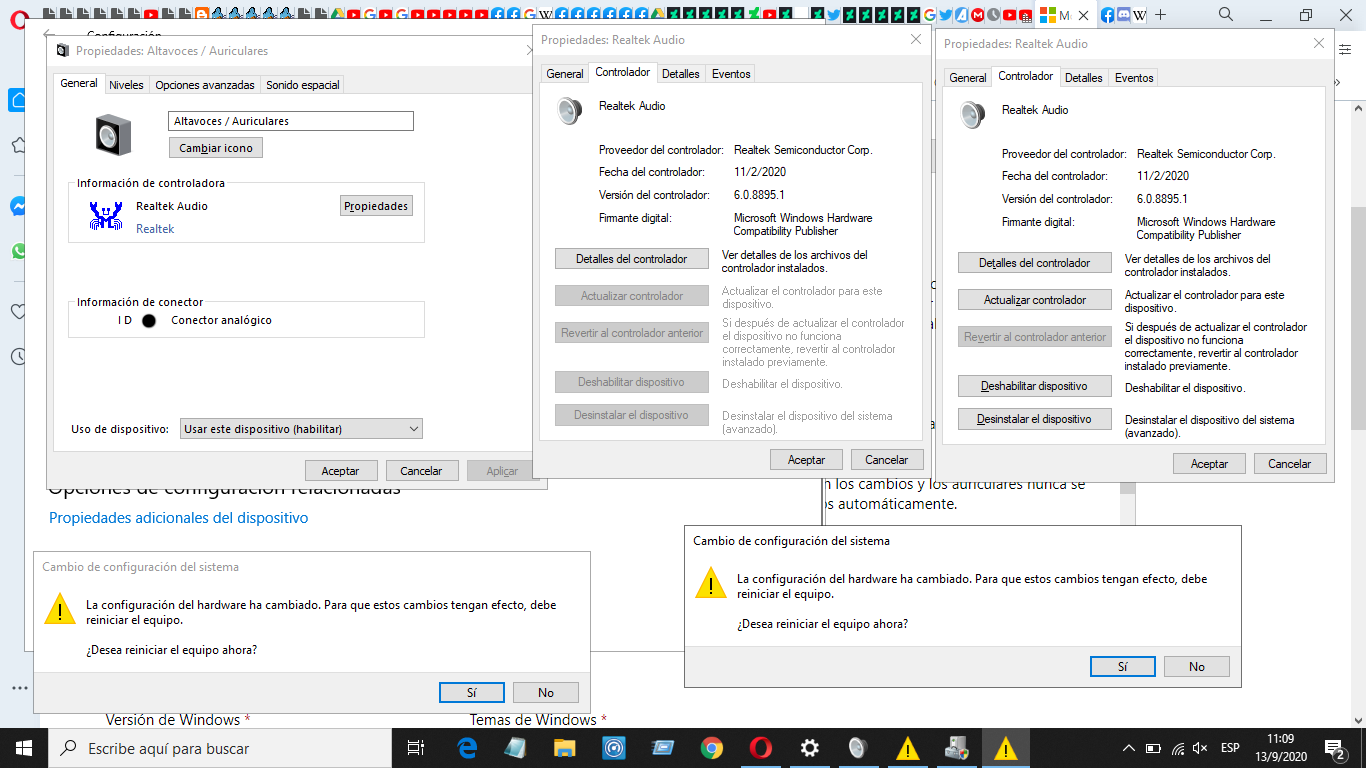Open WhatsApp in the Opera sidebar

click(x=19, y=251)
